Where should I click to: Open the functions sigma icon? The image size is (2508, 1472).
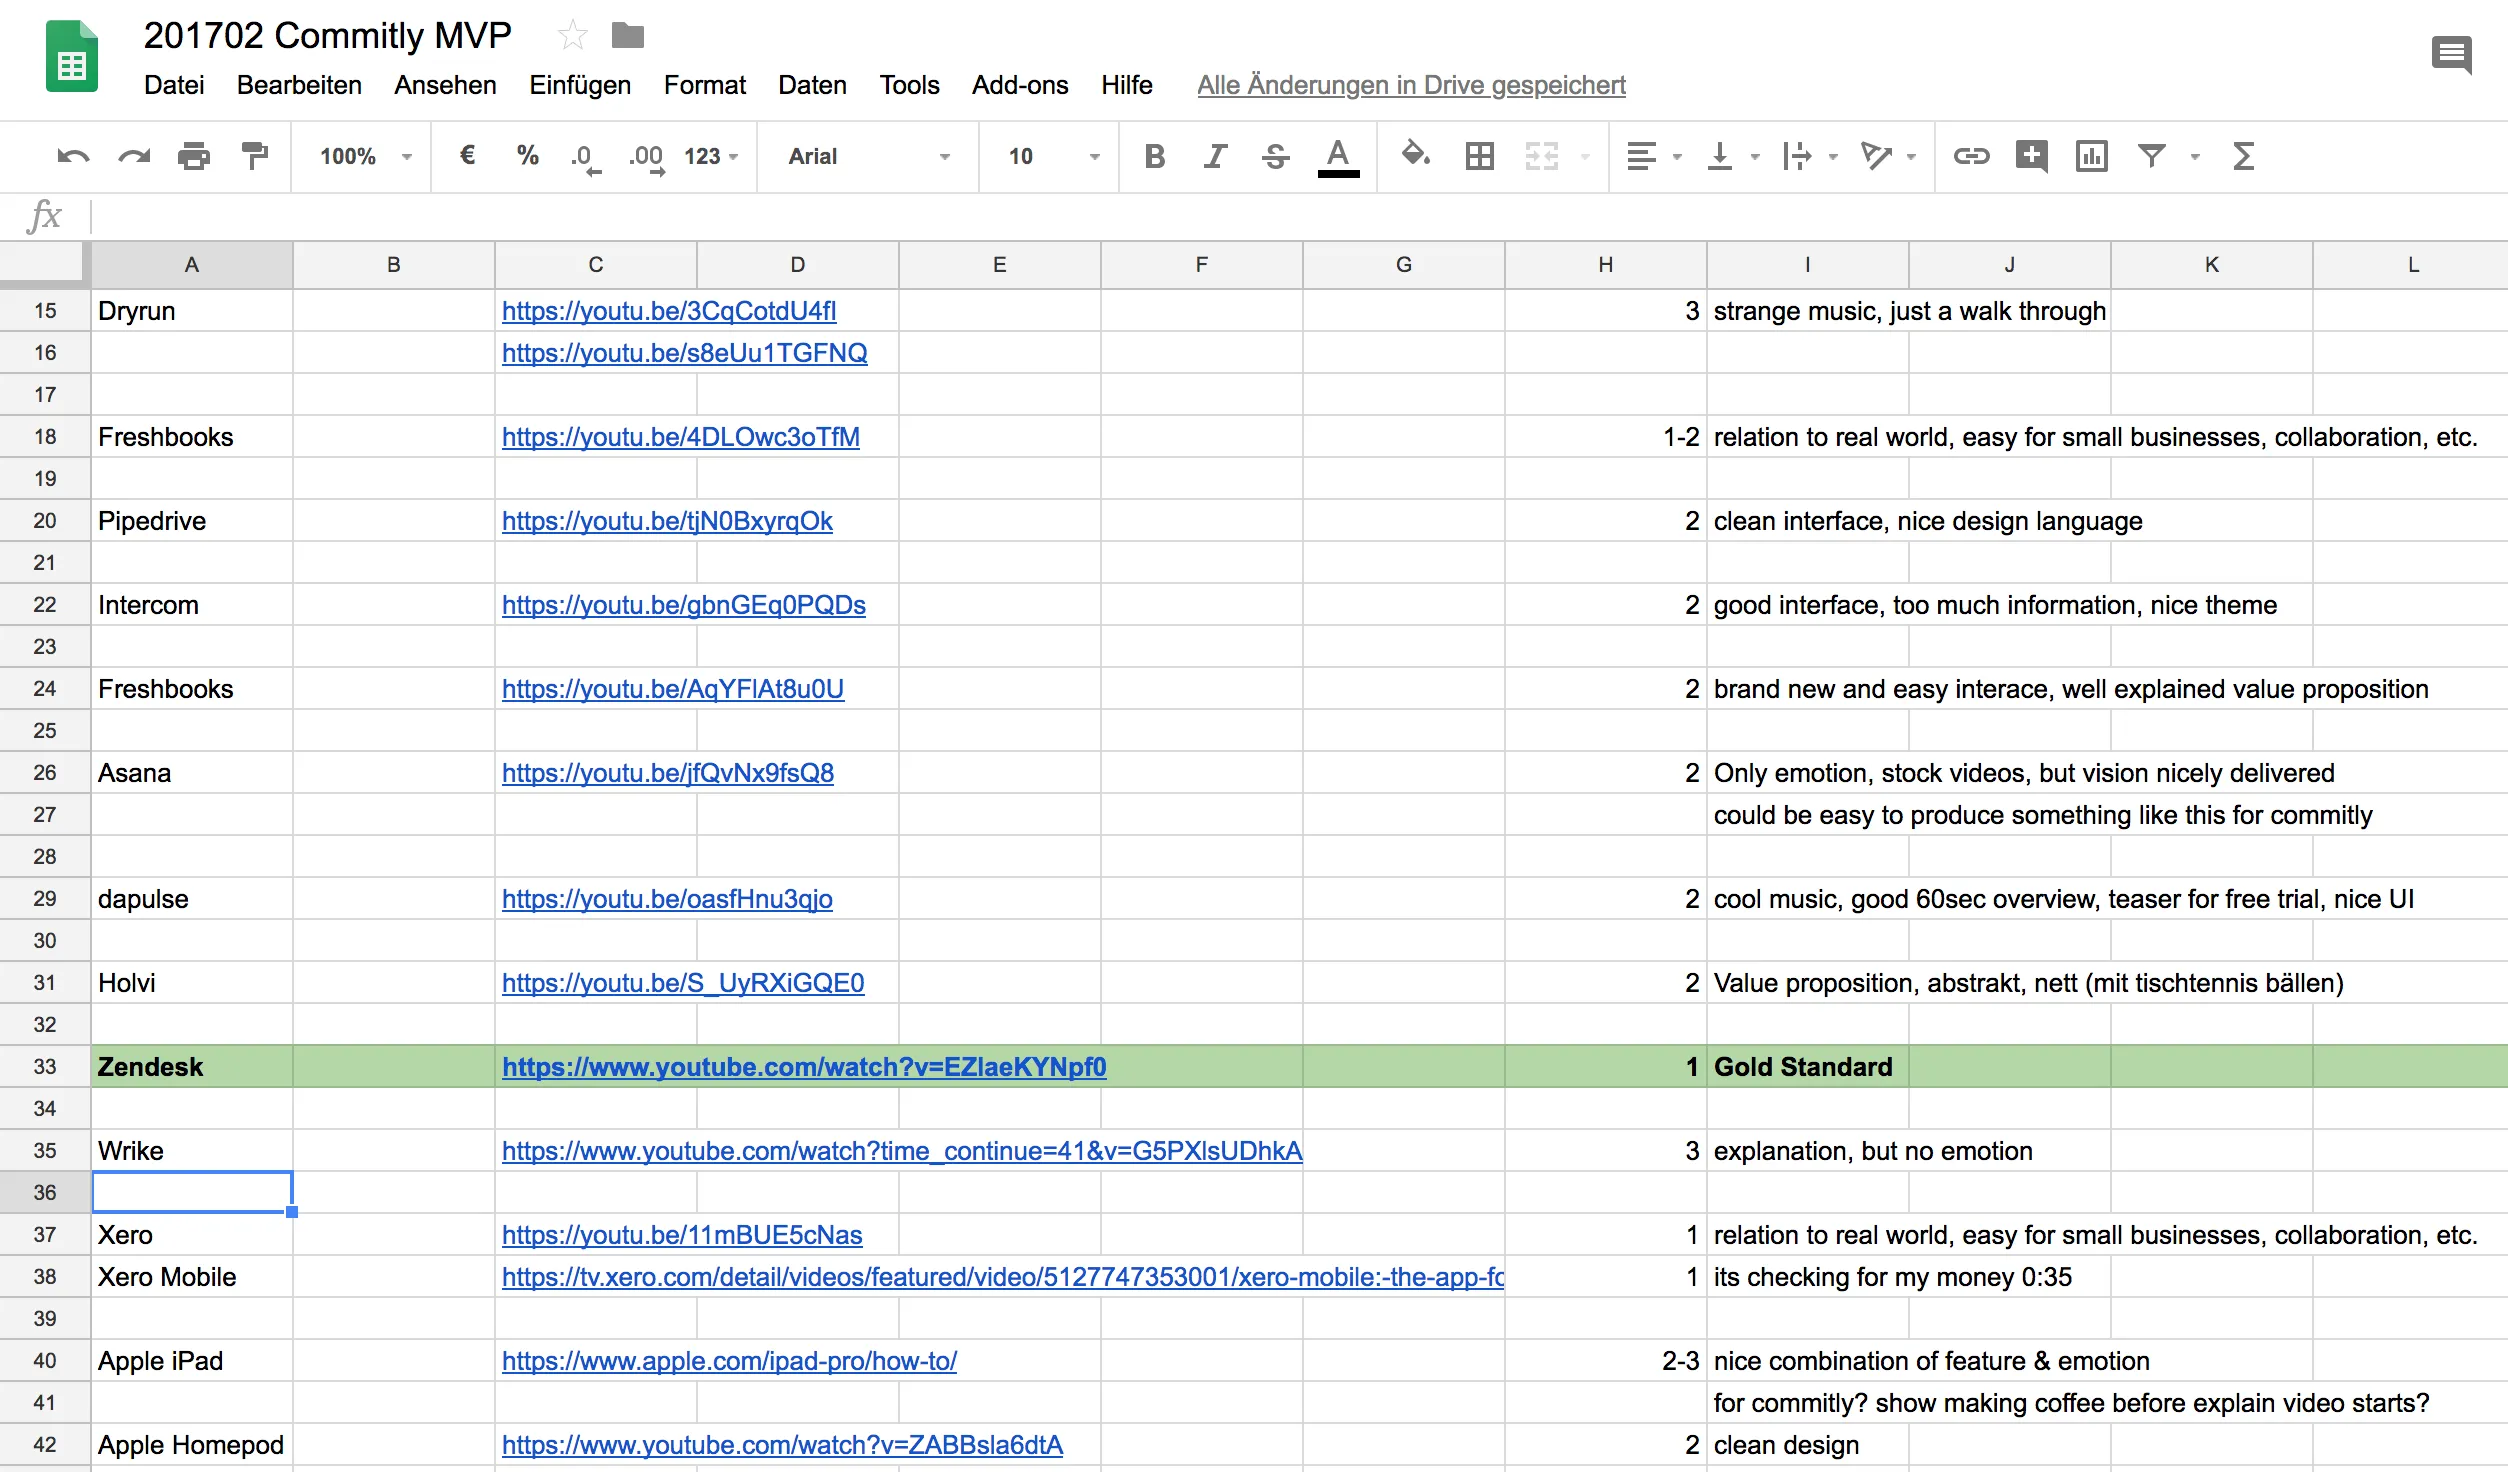click(x=2243, y=156)
